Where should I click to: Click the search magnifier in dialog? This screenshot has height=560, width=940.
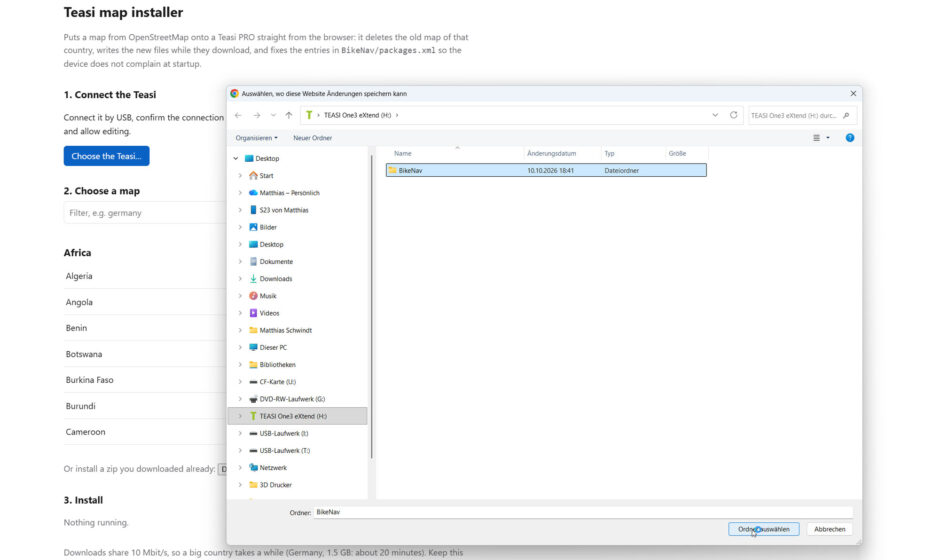tap(846, 116)
